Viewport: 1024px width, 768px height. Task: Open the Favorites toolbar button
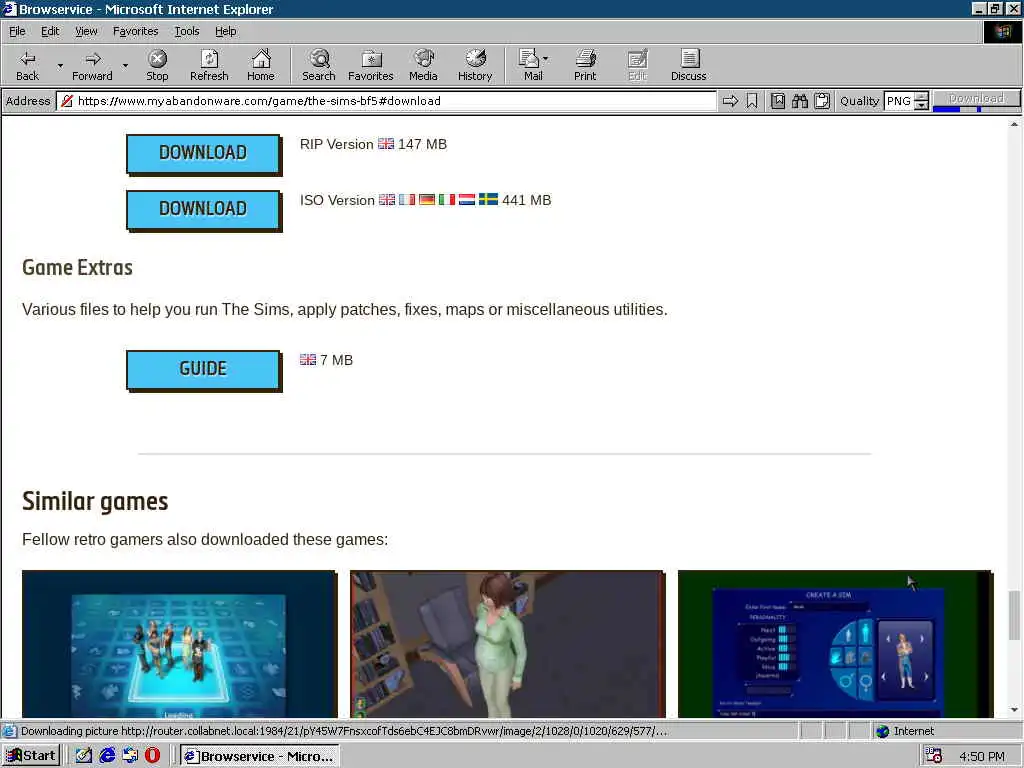pos(371,65)
